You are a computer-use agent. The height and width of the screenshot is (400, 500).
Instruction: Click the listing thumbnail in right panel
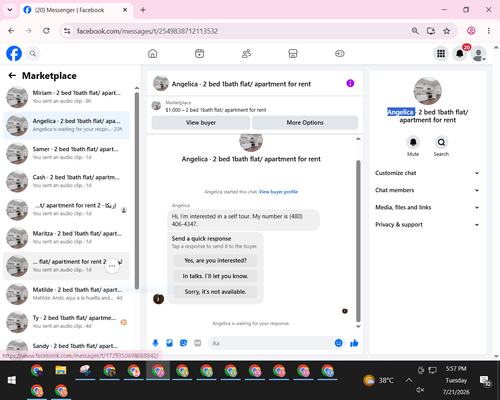click(x=428, y=91)
